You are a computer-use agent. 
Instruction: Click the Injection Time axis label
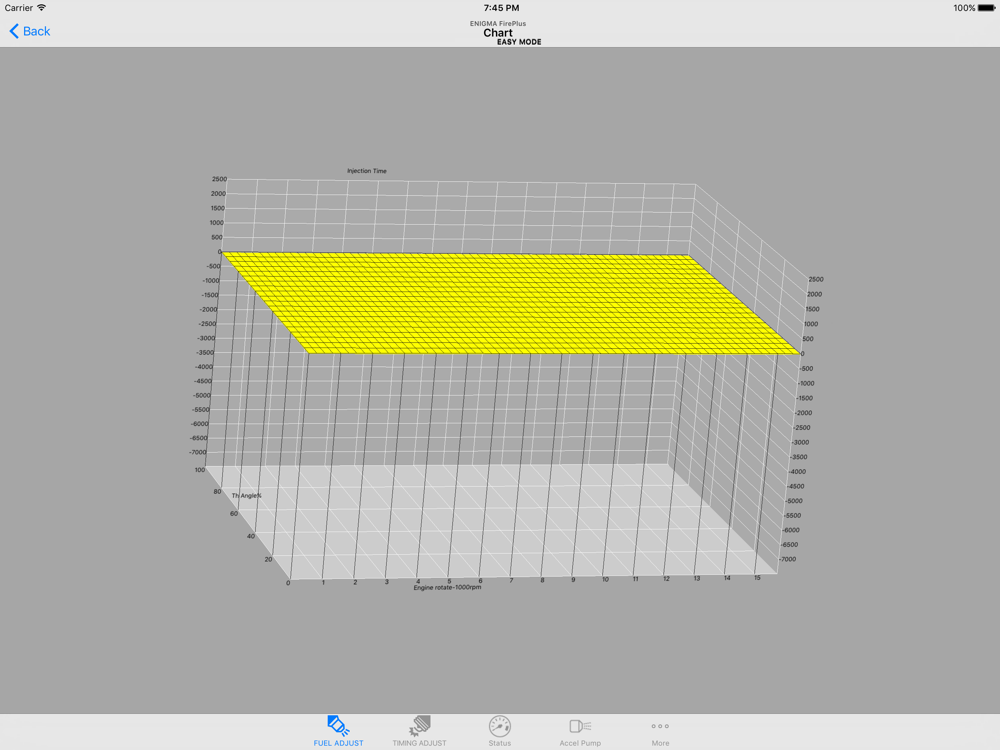[367, 171]
